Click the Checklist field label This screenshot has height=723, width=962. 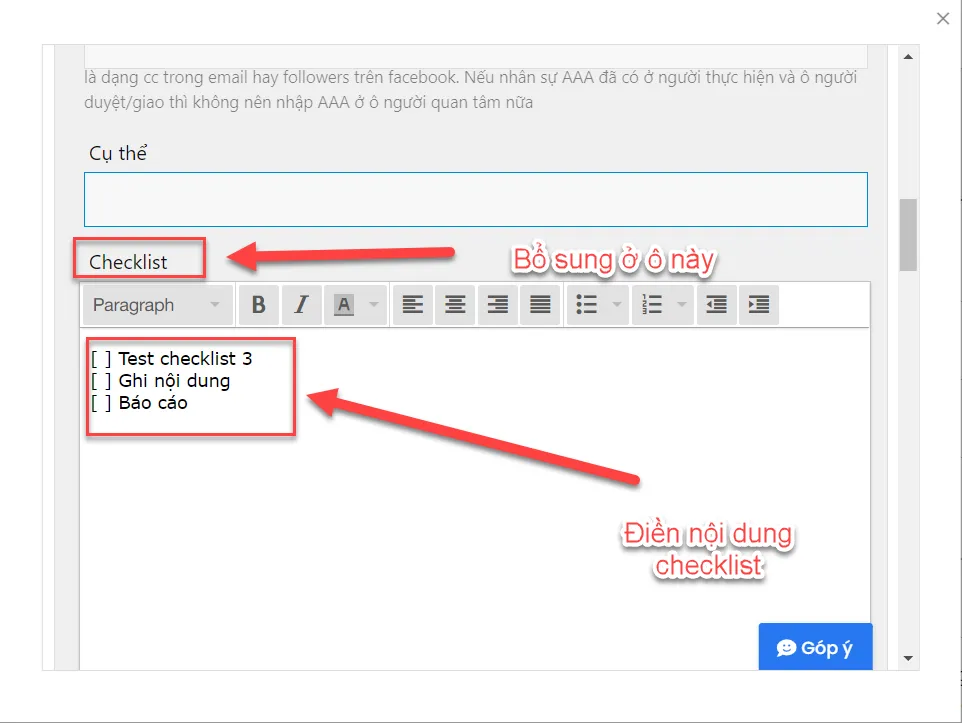(128, 262)
